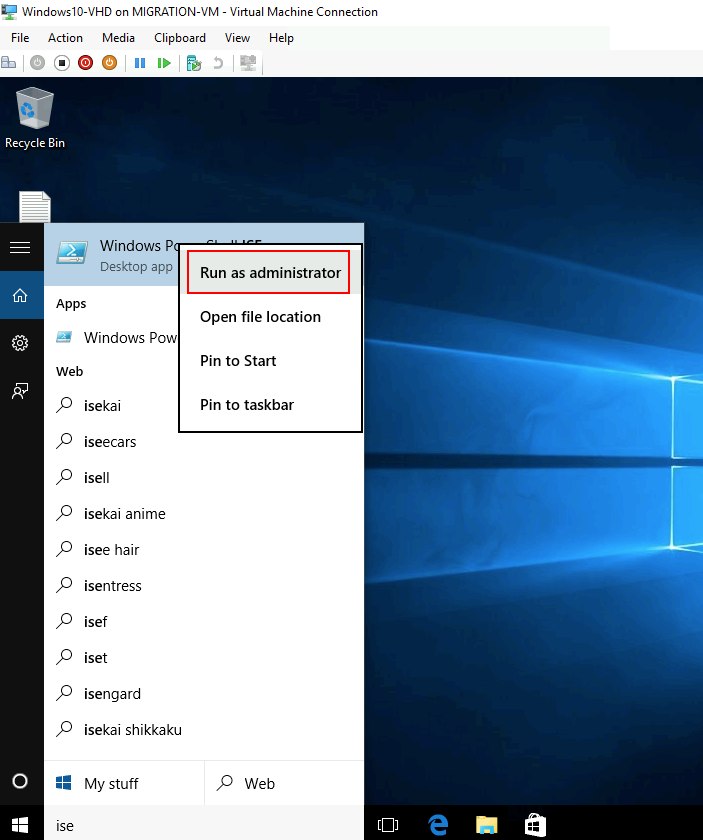This screenshot has width=703, height=840.
Task: Open the File menu
Action: click(x=20, y=38)
